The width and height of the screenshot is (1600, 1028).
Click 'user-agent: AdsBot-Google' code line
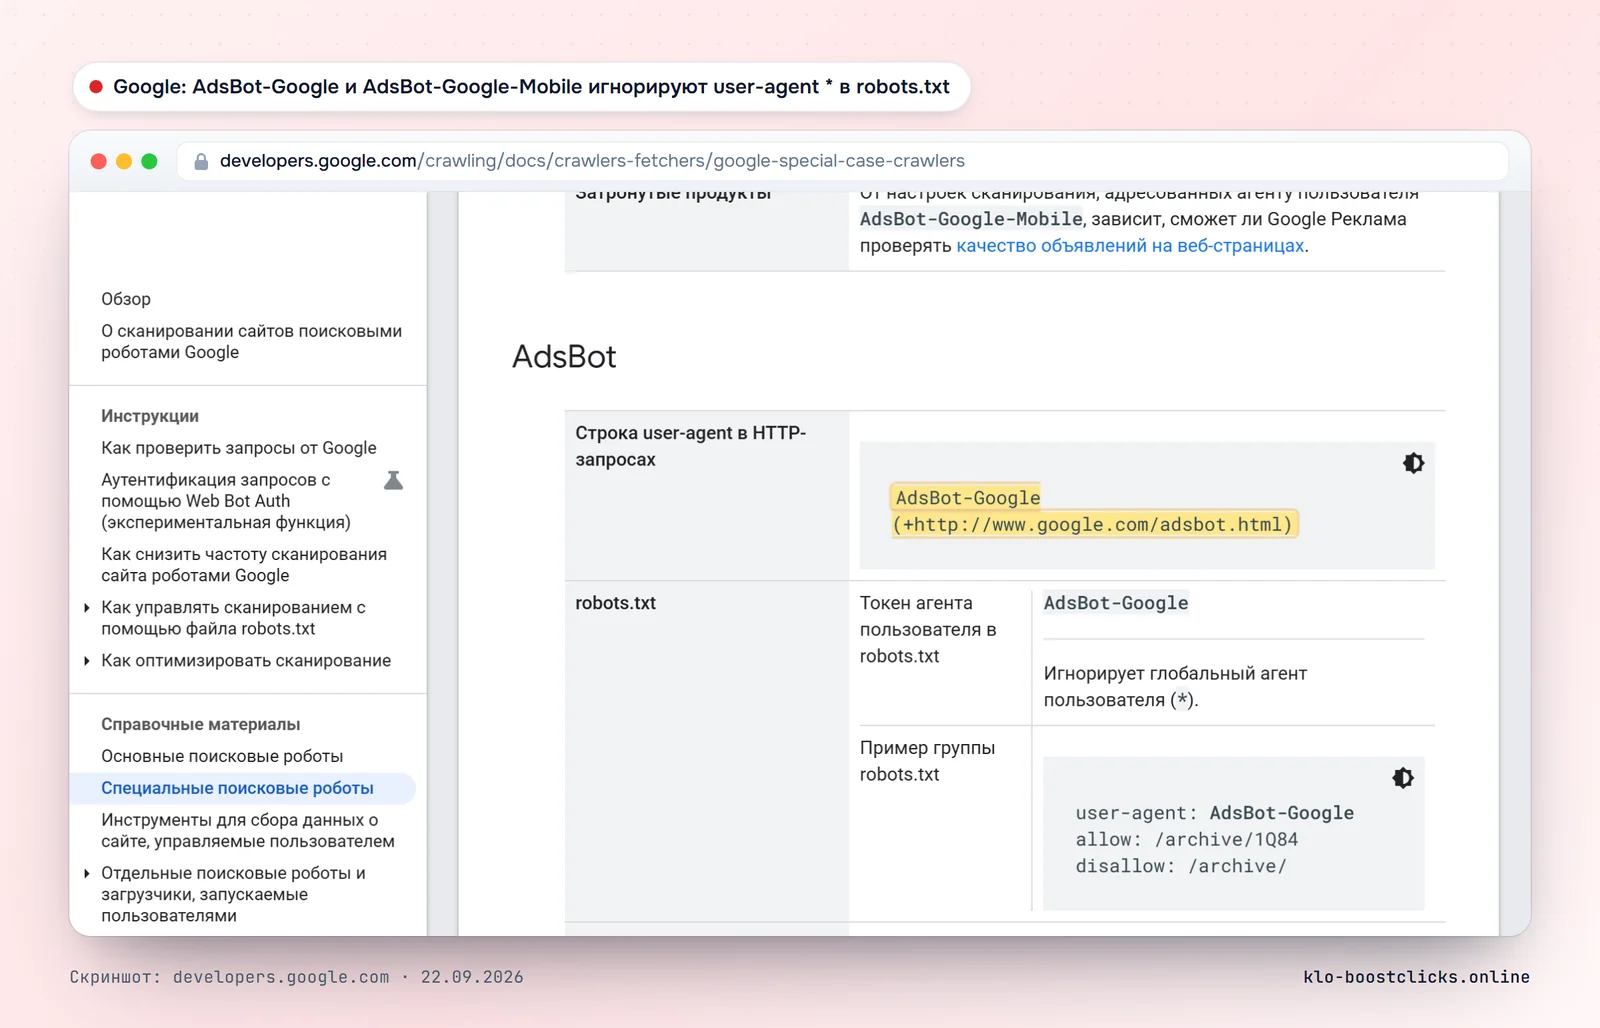(x=1215, y=813)
